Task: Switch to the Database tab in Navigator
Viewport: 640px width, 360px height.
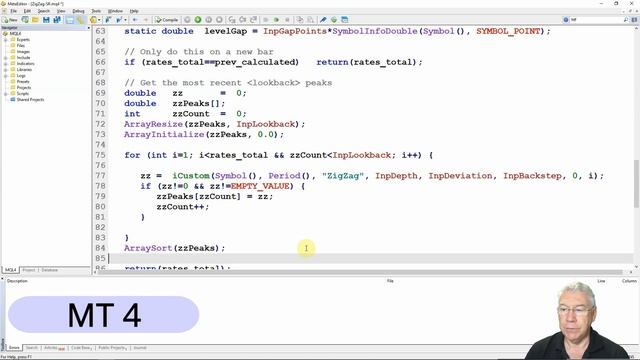Action: [49, 270]
